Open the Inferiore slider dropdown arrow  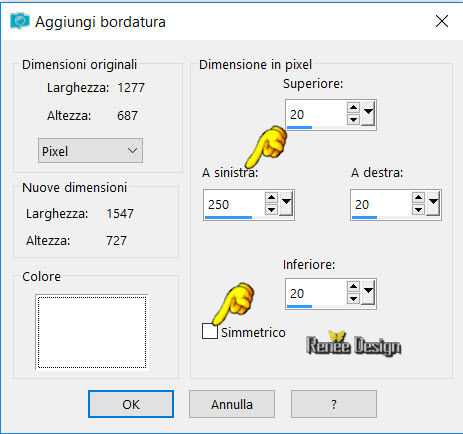point(368,292)
